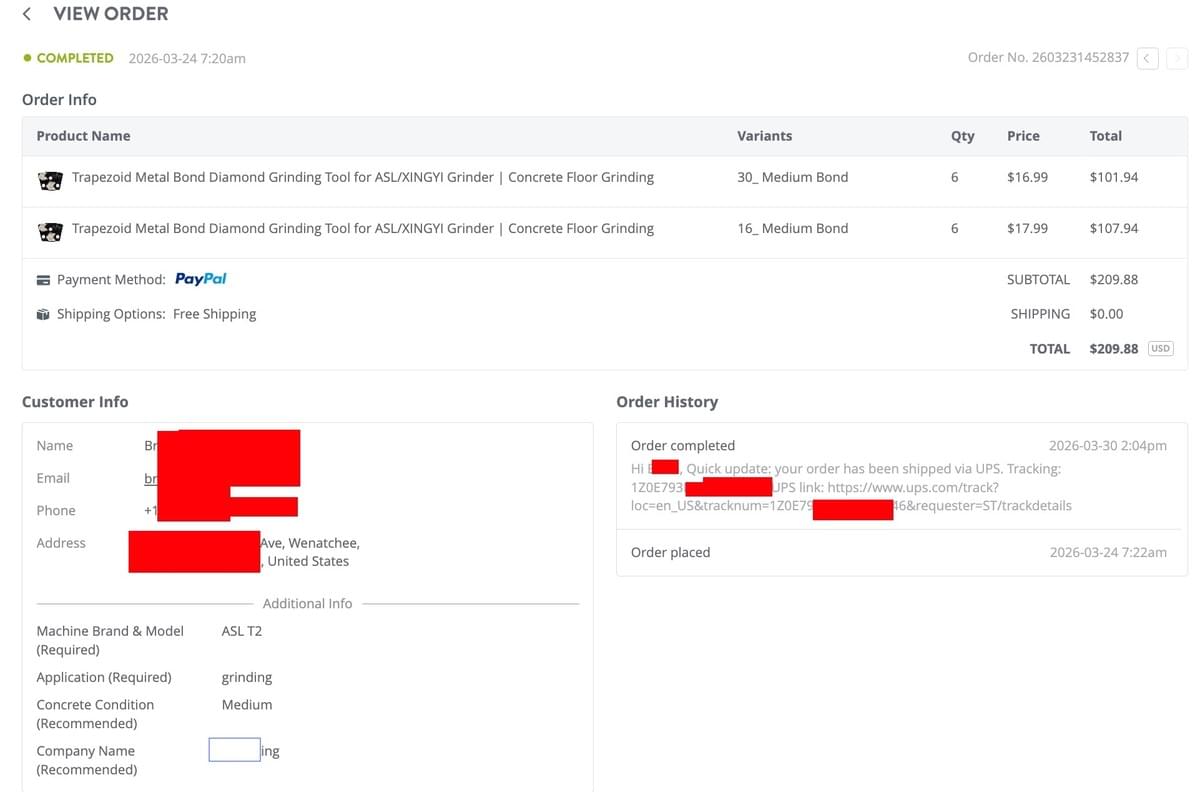Click the 2026-03-24 7:22am timestamp
Screen dimensions: 1200x792
[1108, 552]
